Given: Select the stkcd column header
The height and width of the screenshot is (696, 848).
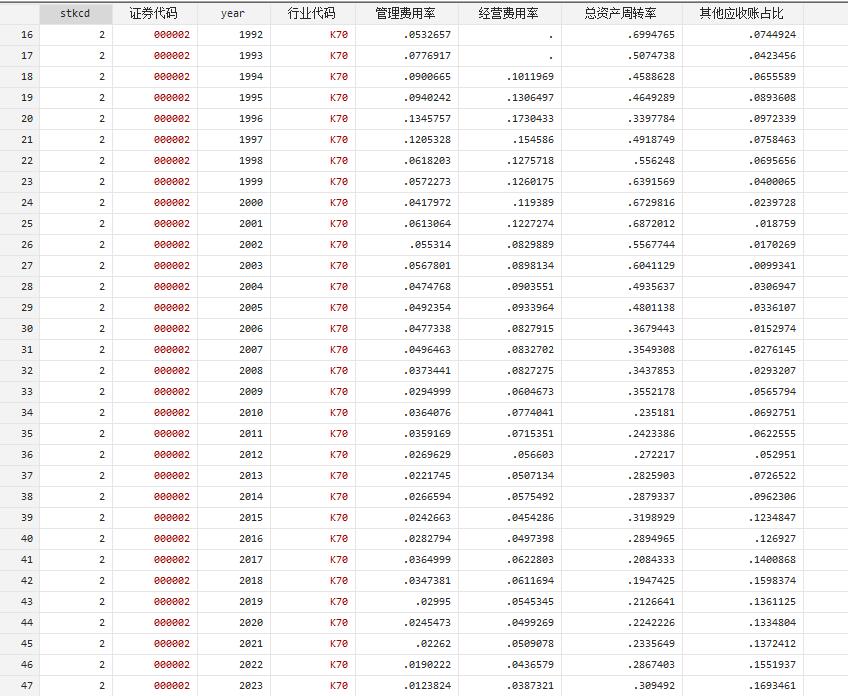Looking at the screenshot, I should tap(76, 14).
